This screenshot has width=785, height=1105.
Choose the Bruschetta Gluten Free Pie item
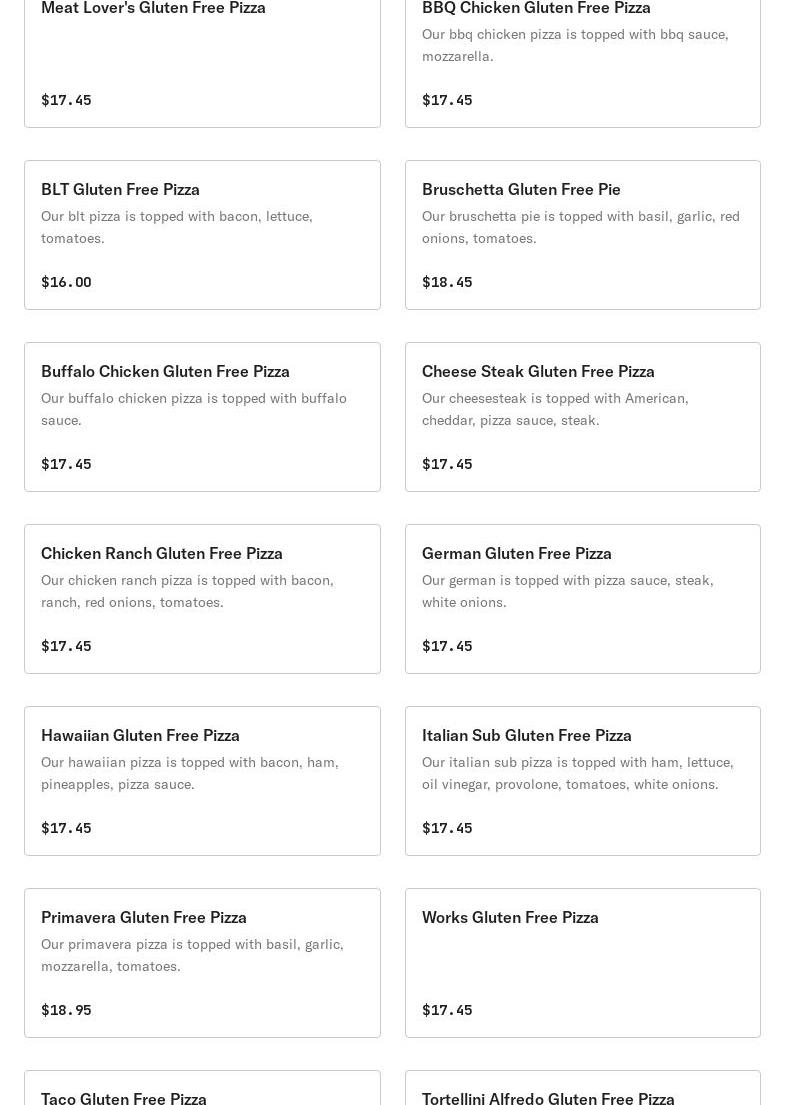(x=521, y=189)
